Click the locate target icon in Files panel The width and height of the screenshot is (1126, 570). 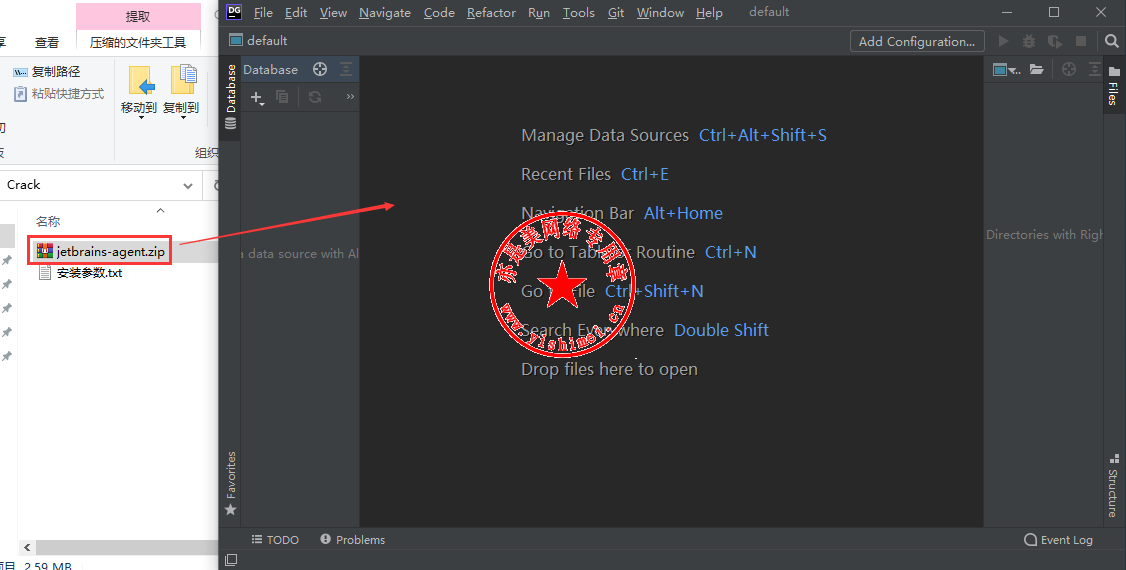point(1069,69)
